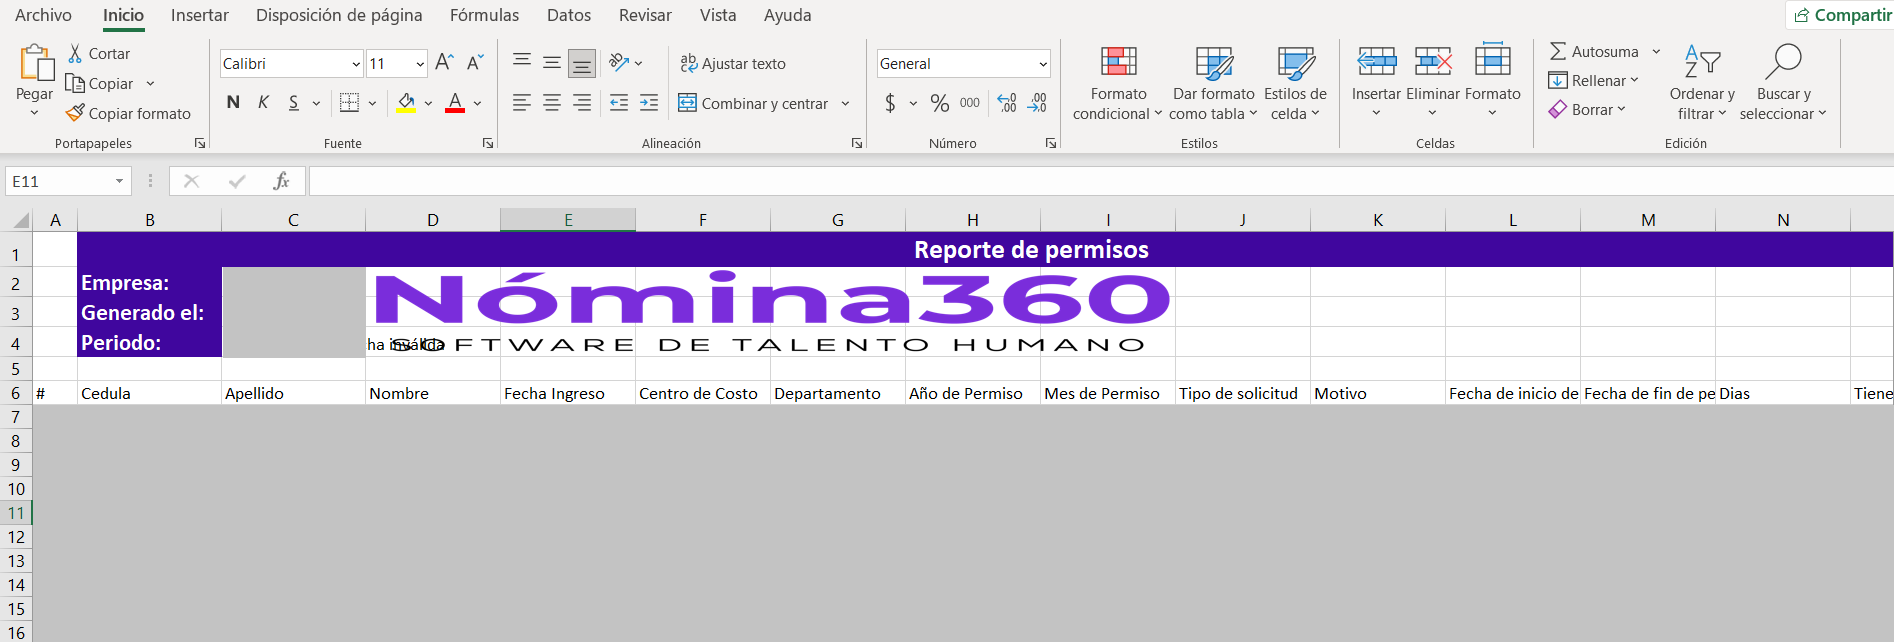The width and height of the screenshot is (1894, 642).
Task: Switch to the Revisar tab
Action: (645, 15)
